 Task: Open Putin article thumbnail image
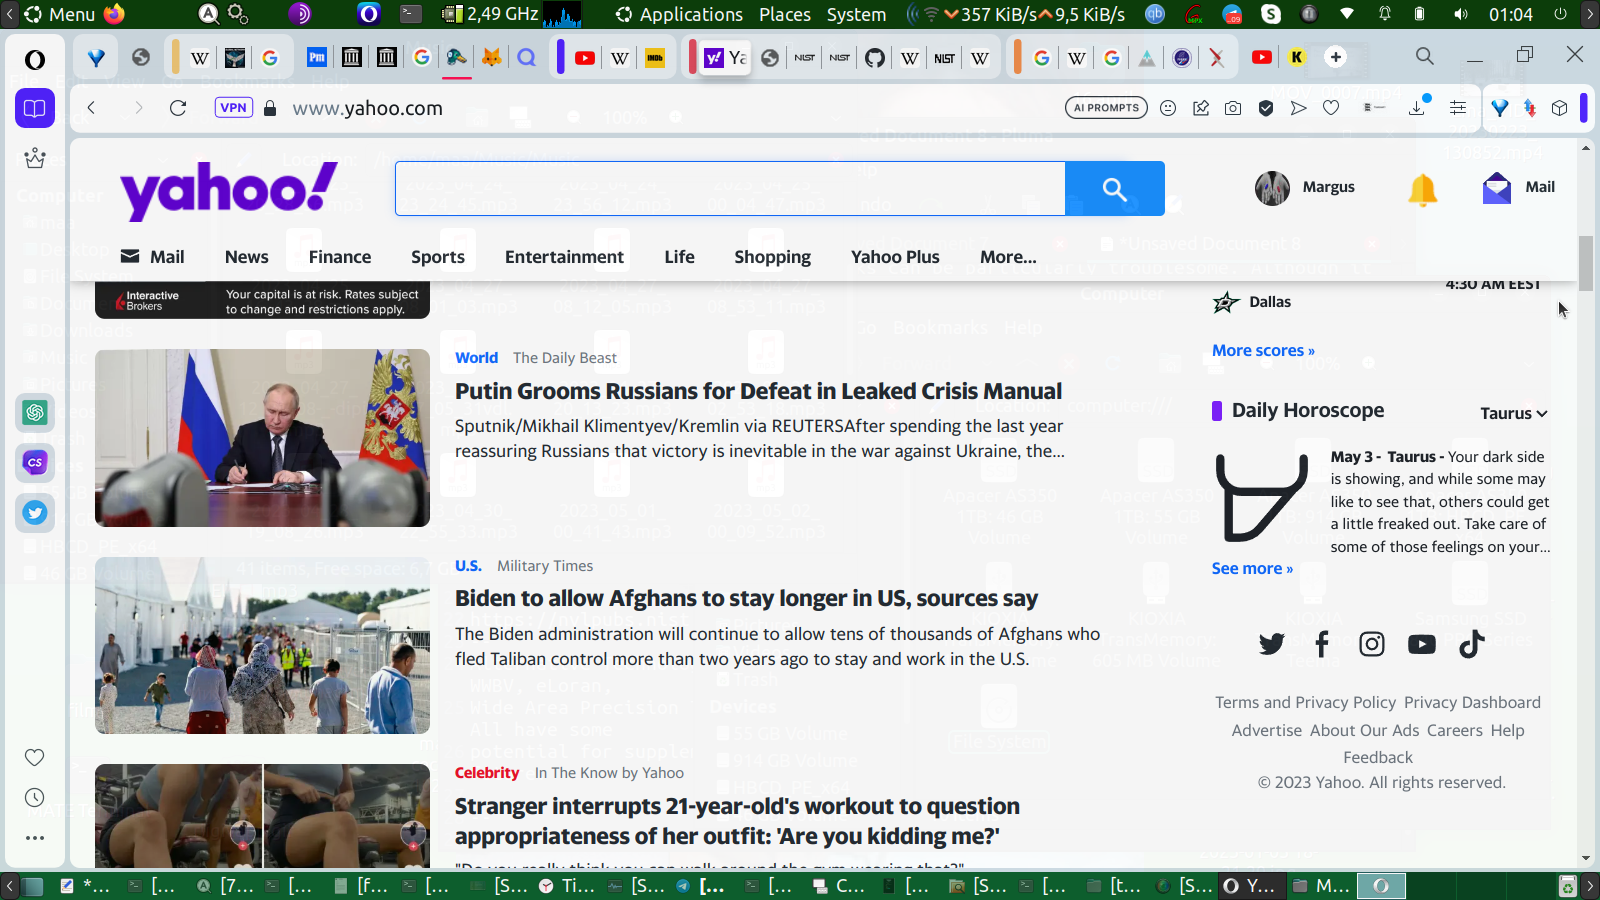[x=262, y=438]
